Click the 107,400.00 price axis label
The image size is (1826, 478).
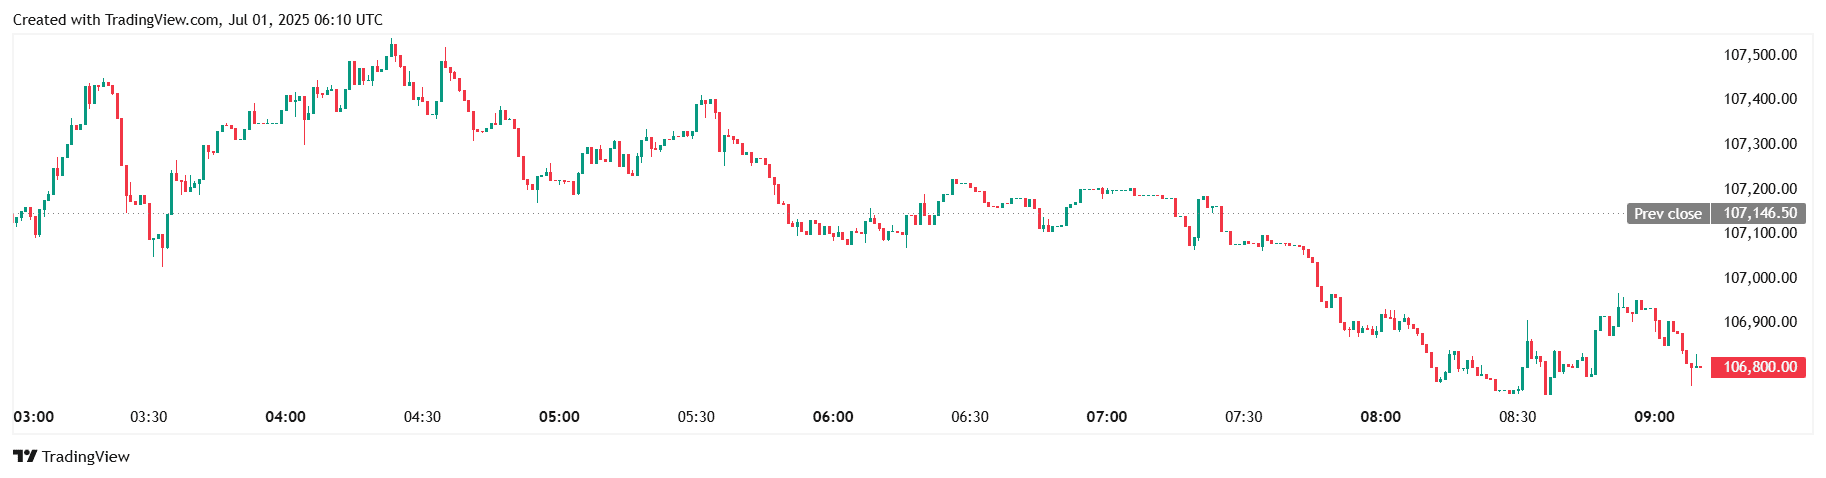[1760, 99]
